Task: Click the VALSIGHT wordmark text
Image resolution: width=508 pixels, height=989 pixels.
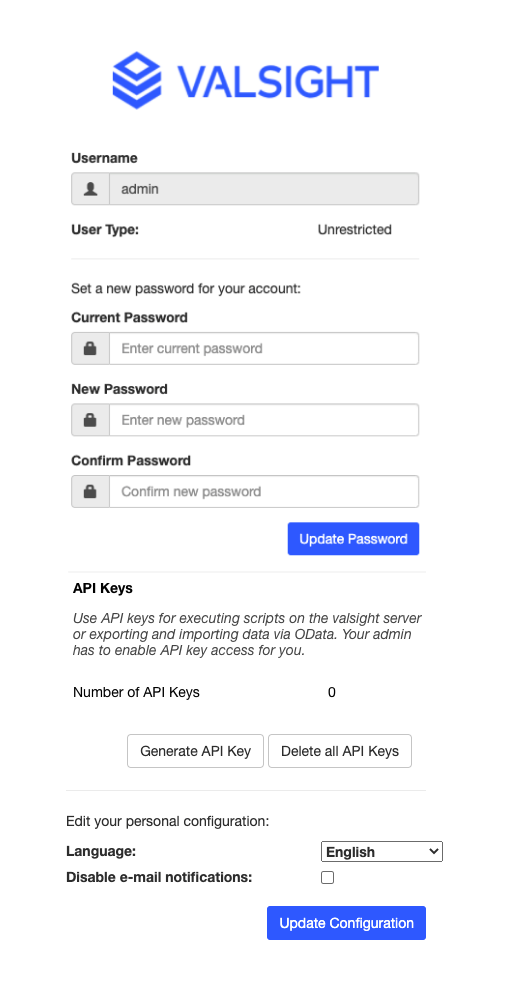Action: coord(278,81)
